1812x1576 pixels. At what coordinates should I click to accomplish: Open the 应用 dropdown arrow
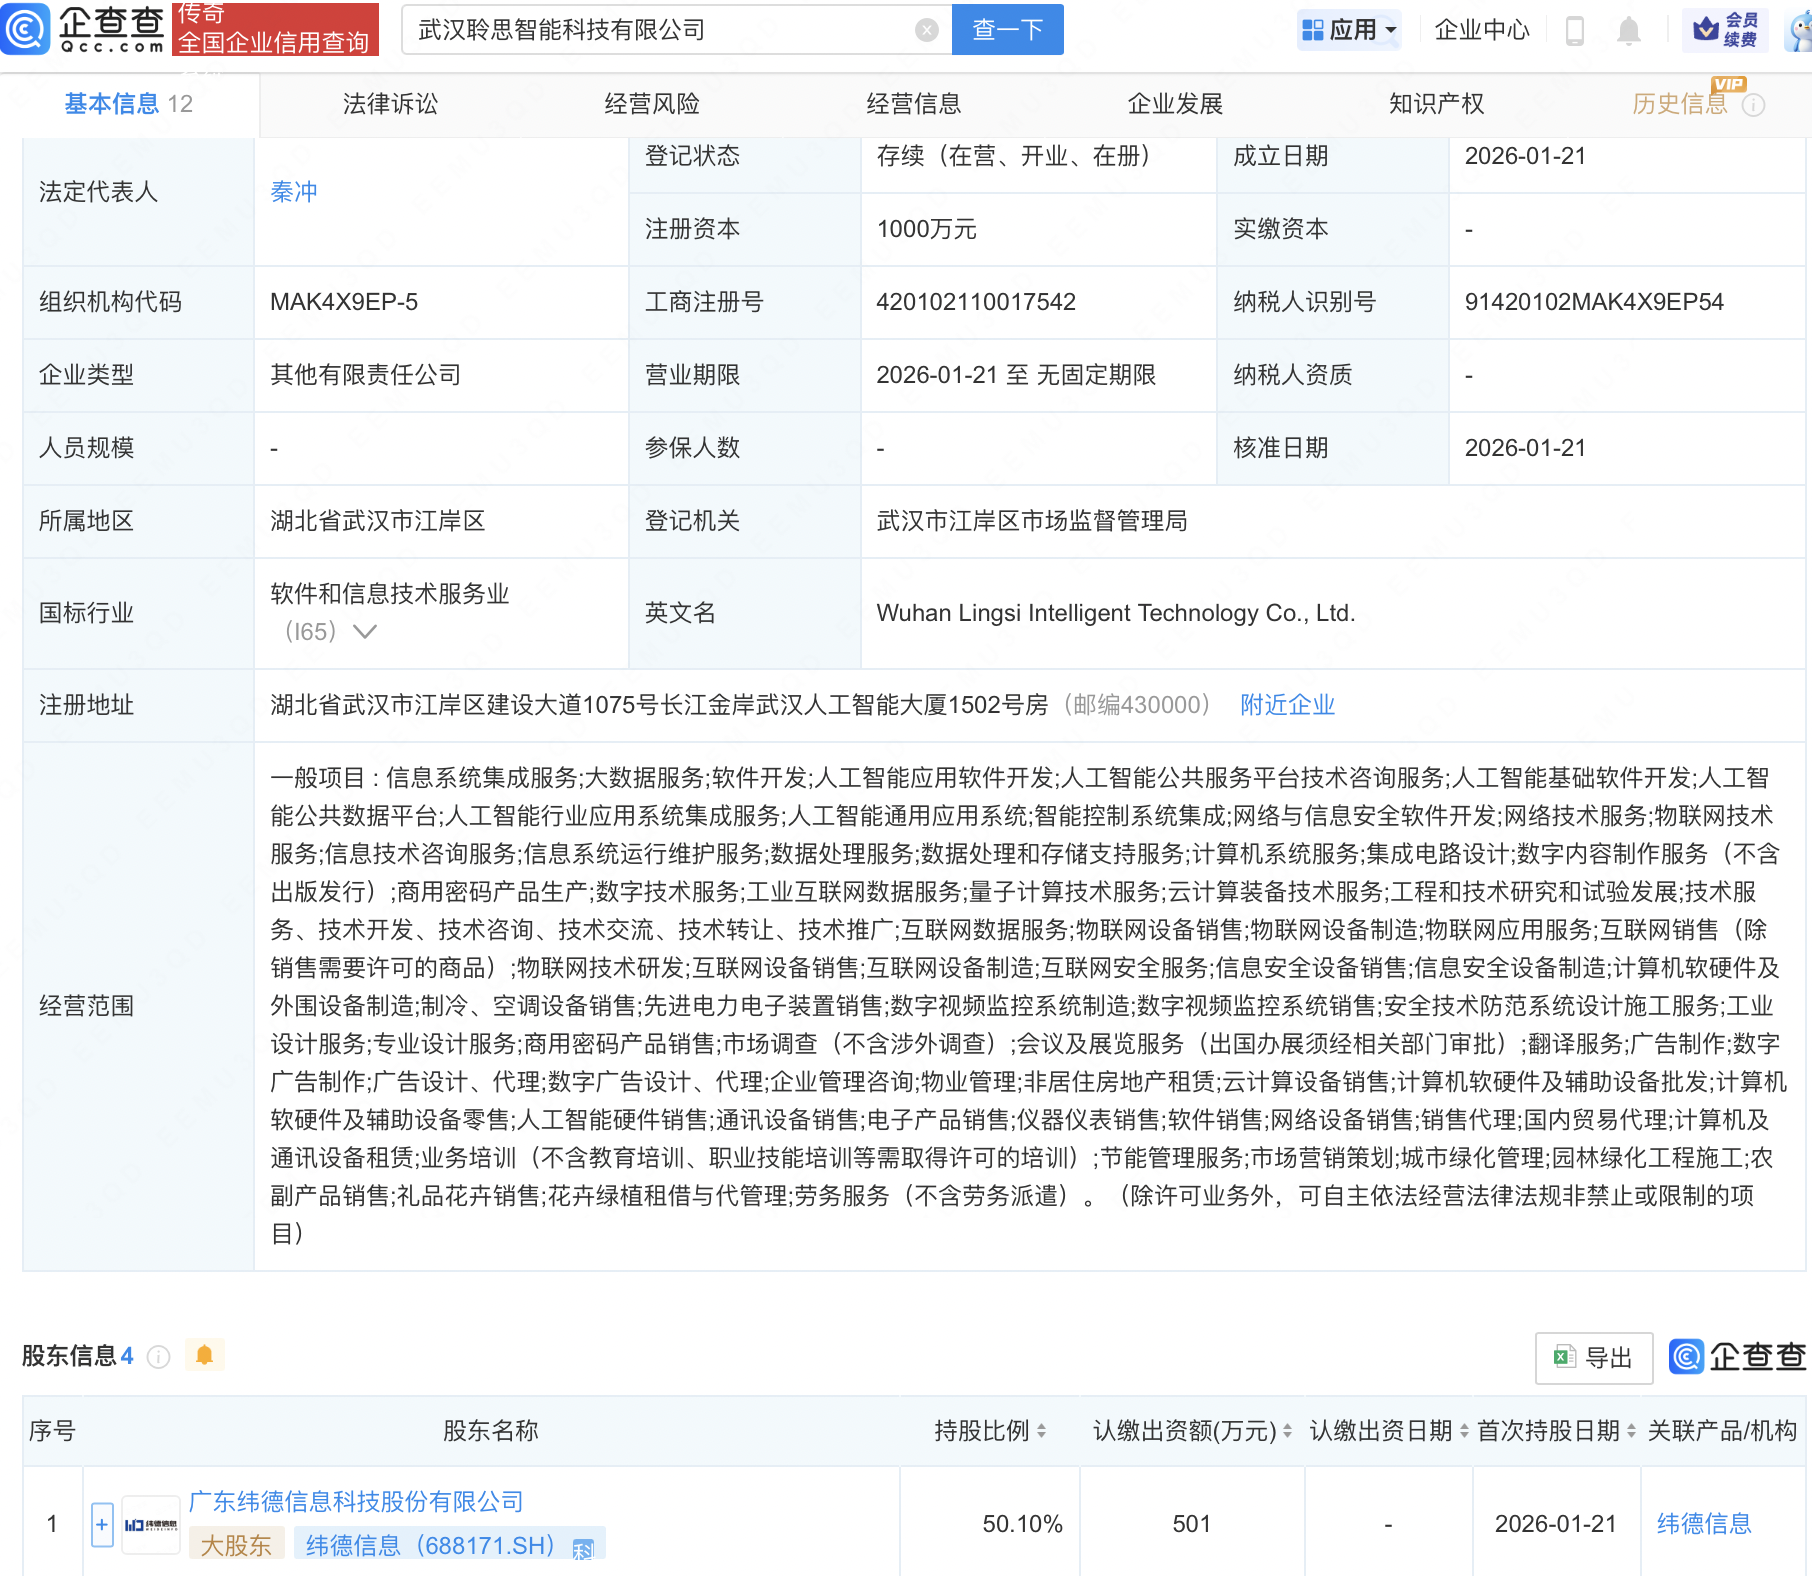tap(1388, 30)
